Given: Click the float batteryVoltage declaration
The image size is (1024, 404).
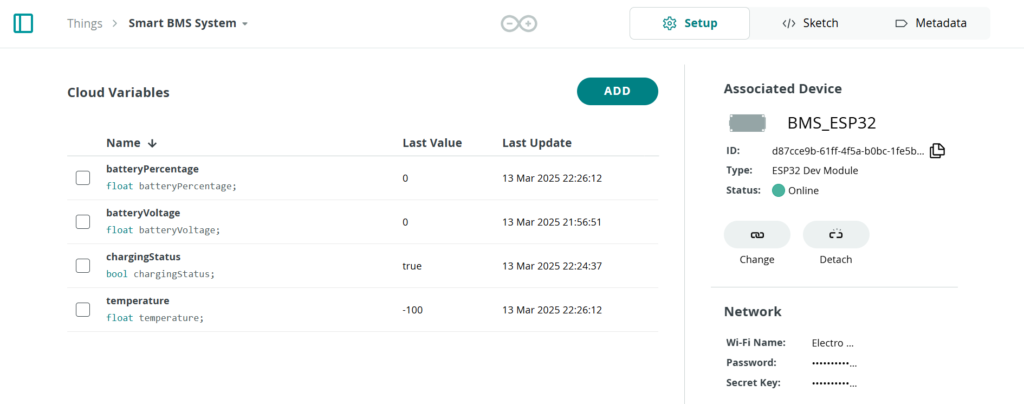Looking at the screenshot, I should (x=163, y=230).
